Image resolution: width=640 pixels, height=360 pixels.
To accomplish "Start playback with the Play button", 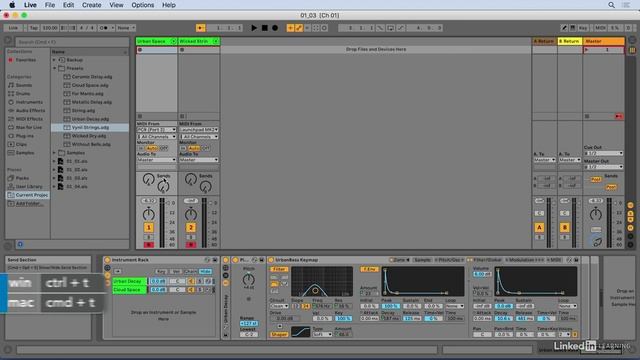I will click(x=254, y=28).
